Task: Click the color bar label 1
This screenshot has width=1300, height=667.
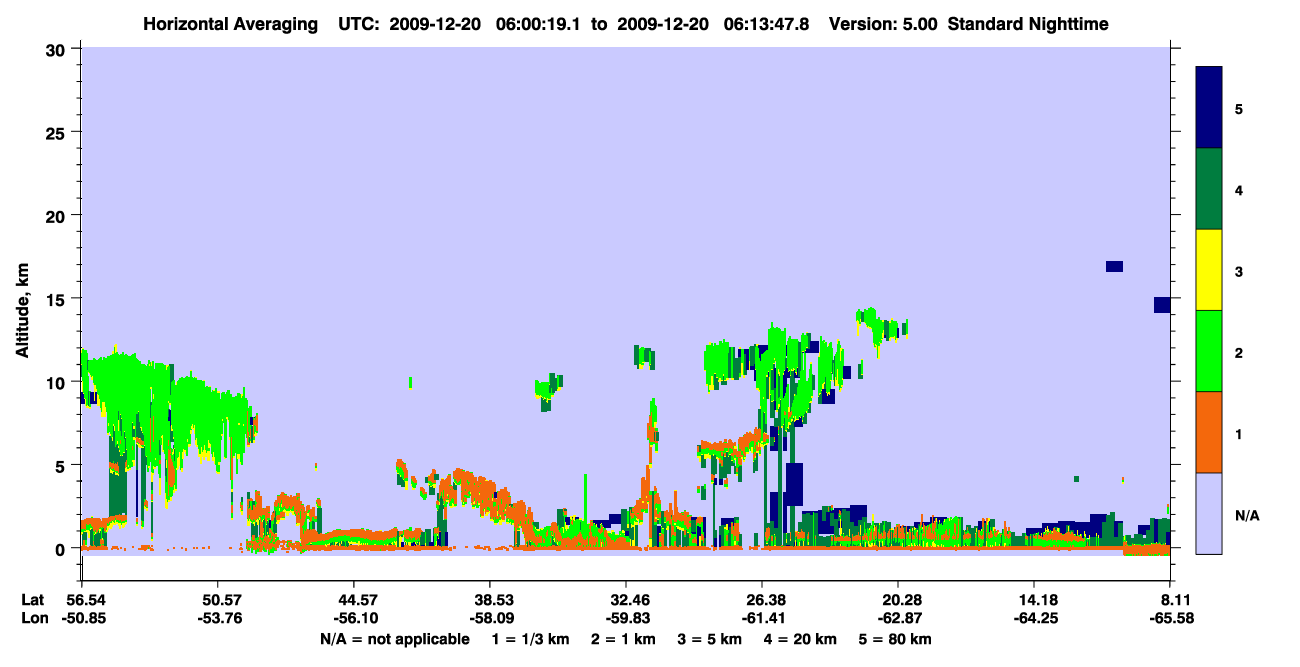Action: (1239, 433)
